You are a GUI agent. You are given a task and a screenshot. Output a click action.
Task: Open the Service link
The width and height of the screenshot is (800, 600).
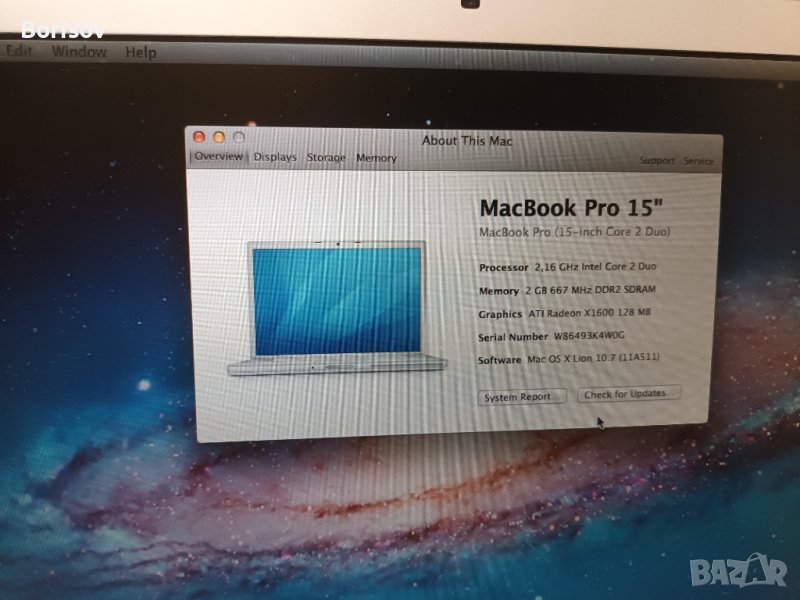(698, 161)
